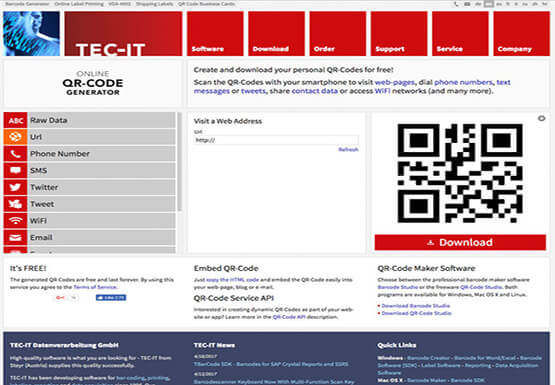
Task: Choose the Tweet list entry
Action: [90, 204]
